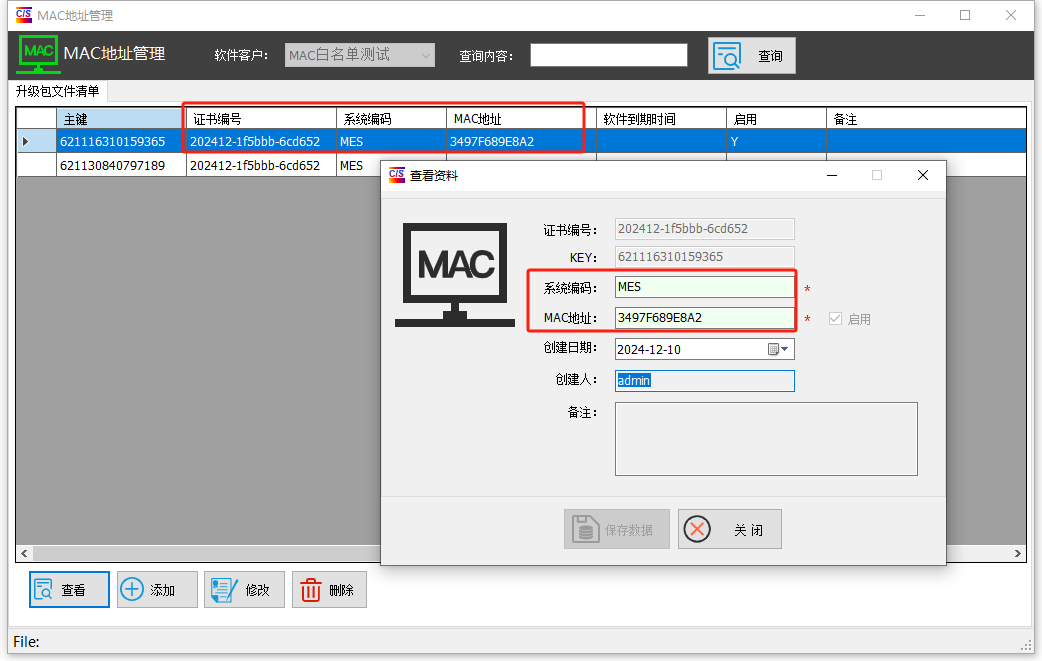1042x661 pixels.
Task: Click the 系统编码 column header
Action: pos(391,119)
